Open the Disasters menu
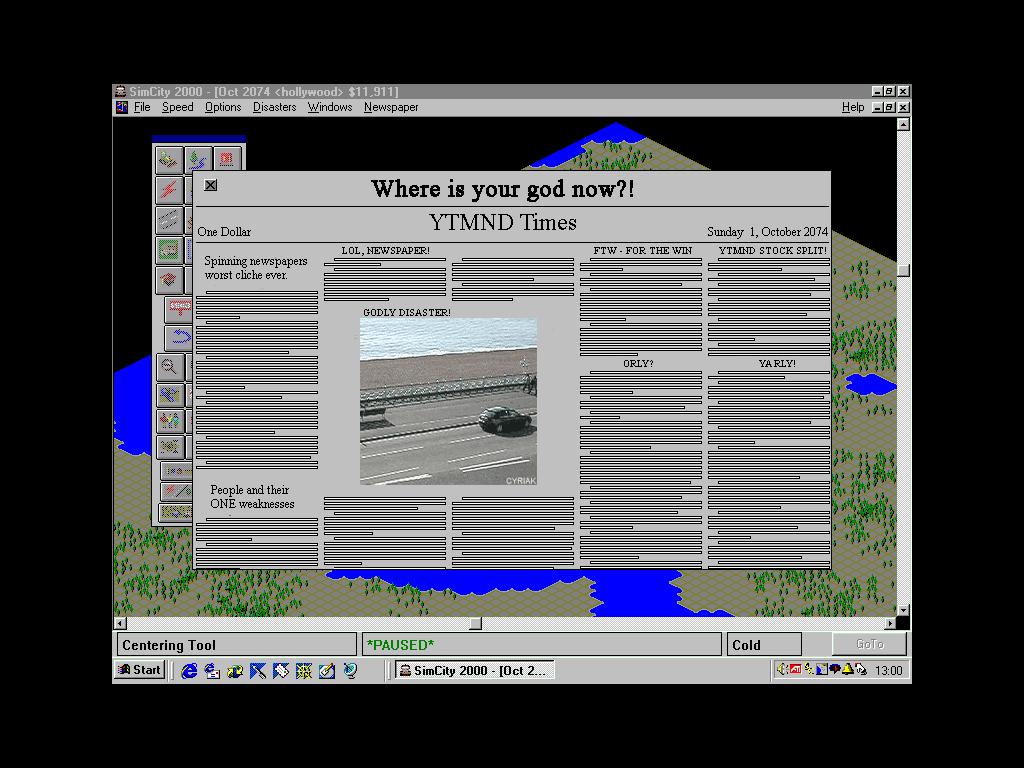Viewport: 1024px width, 768px height. [274, 107]
